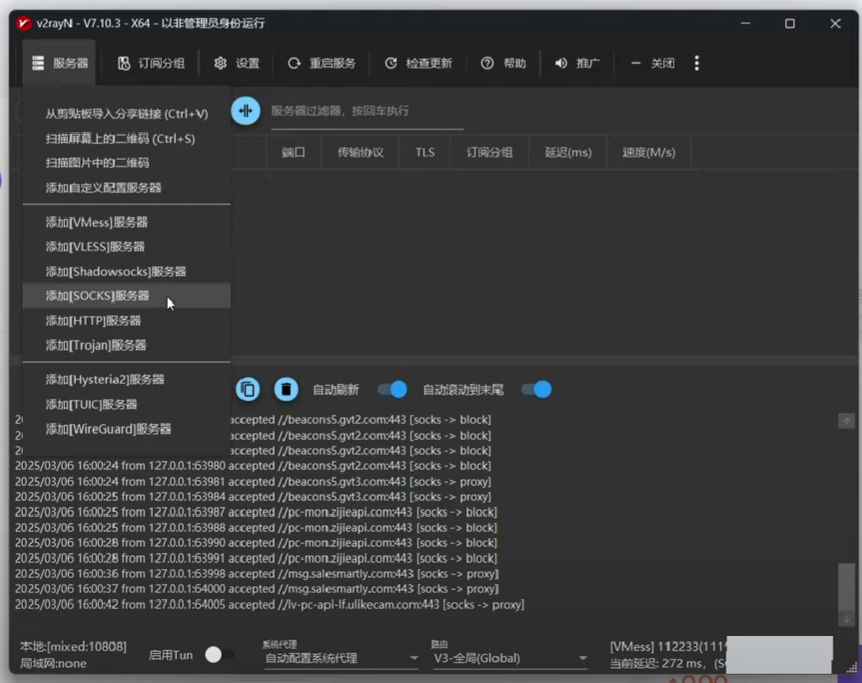
Task: Click the server filter input field
Action: click(366, 111)
